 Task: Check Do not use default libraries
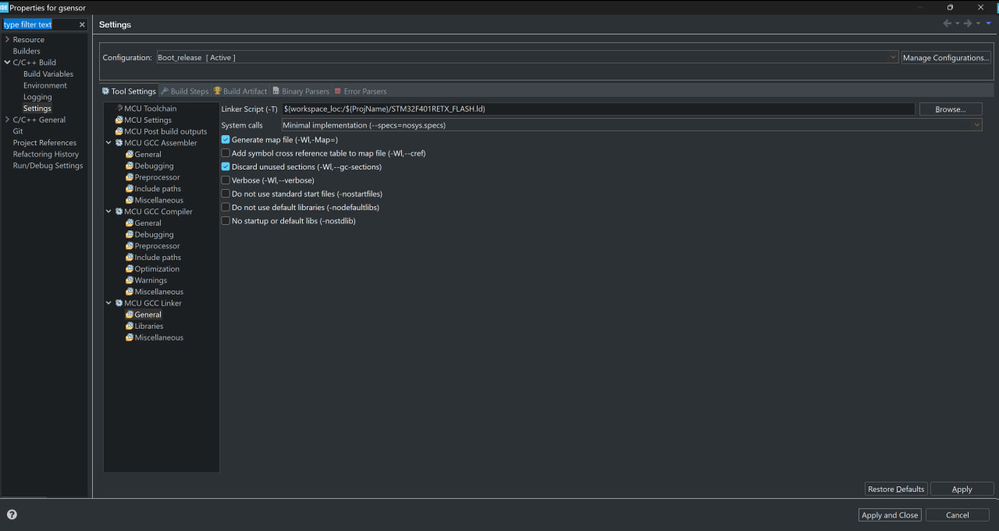(226, 207)
